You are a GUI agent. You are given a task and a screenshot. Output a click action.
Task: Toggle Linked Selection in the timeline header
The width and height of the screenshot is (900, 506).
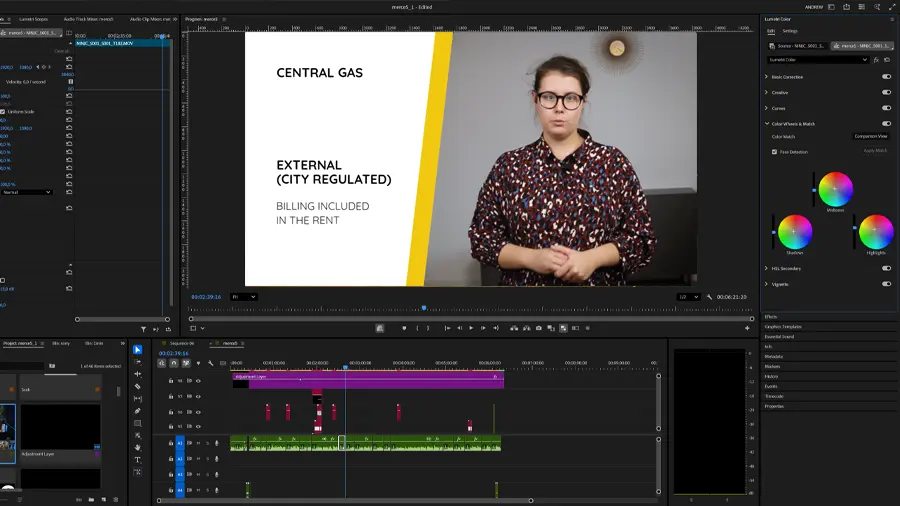coord(186,363)
